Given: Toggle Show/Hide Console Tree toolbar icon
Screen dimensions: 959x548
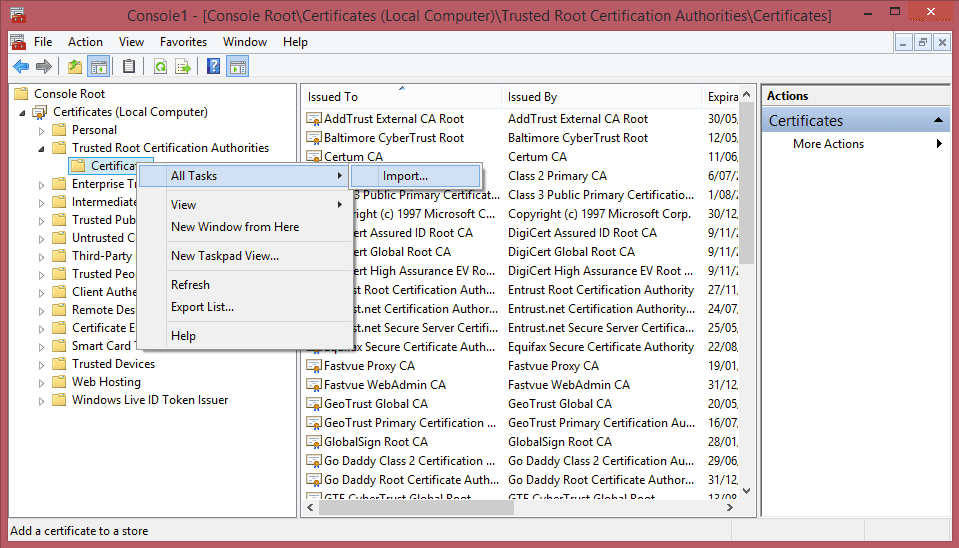Looking at the screenshot, I should 98,66.
